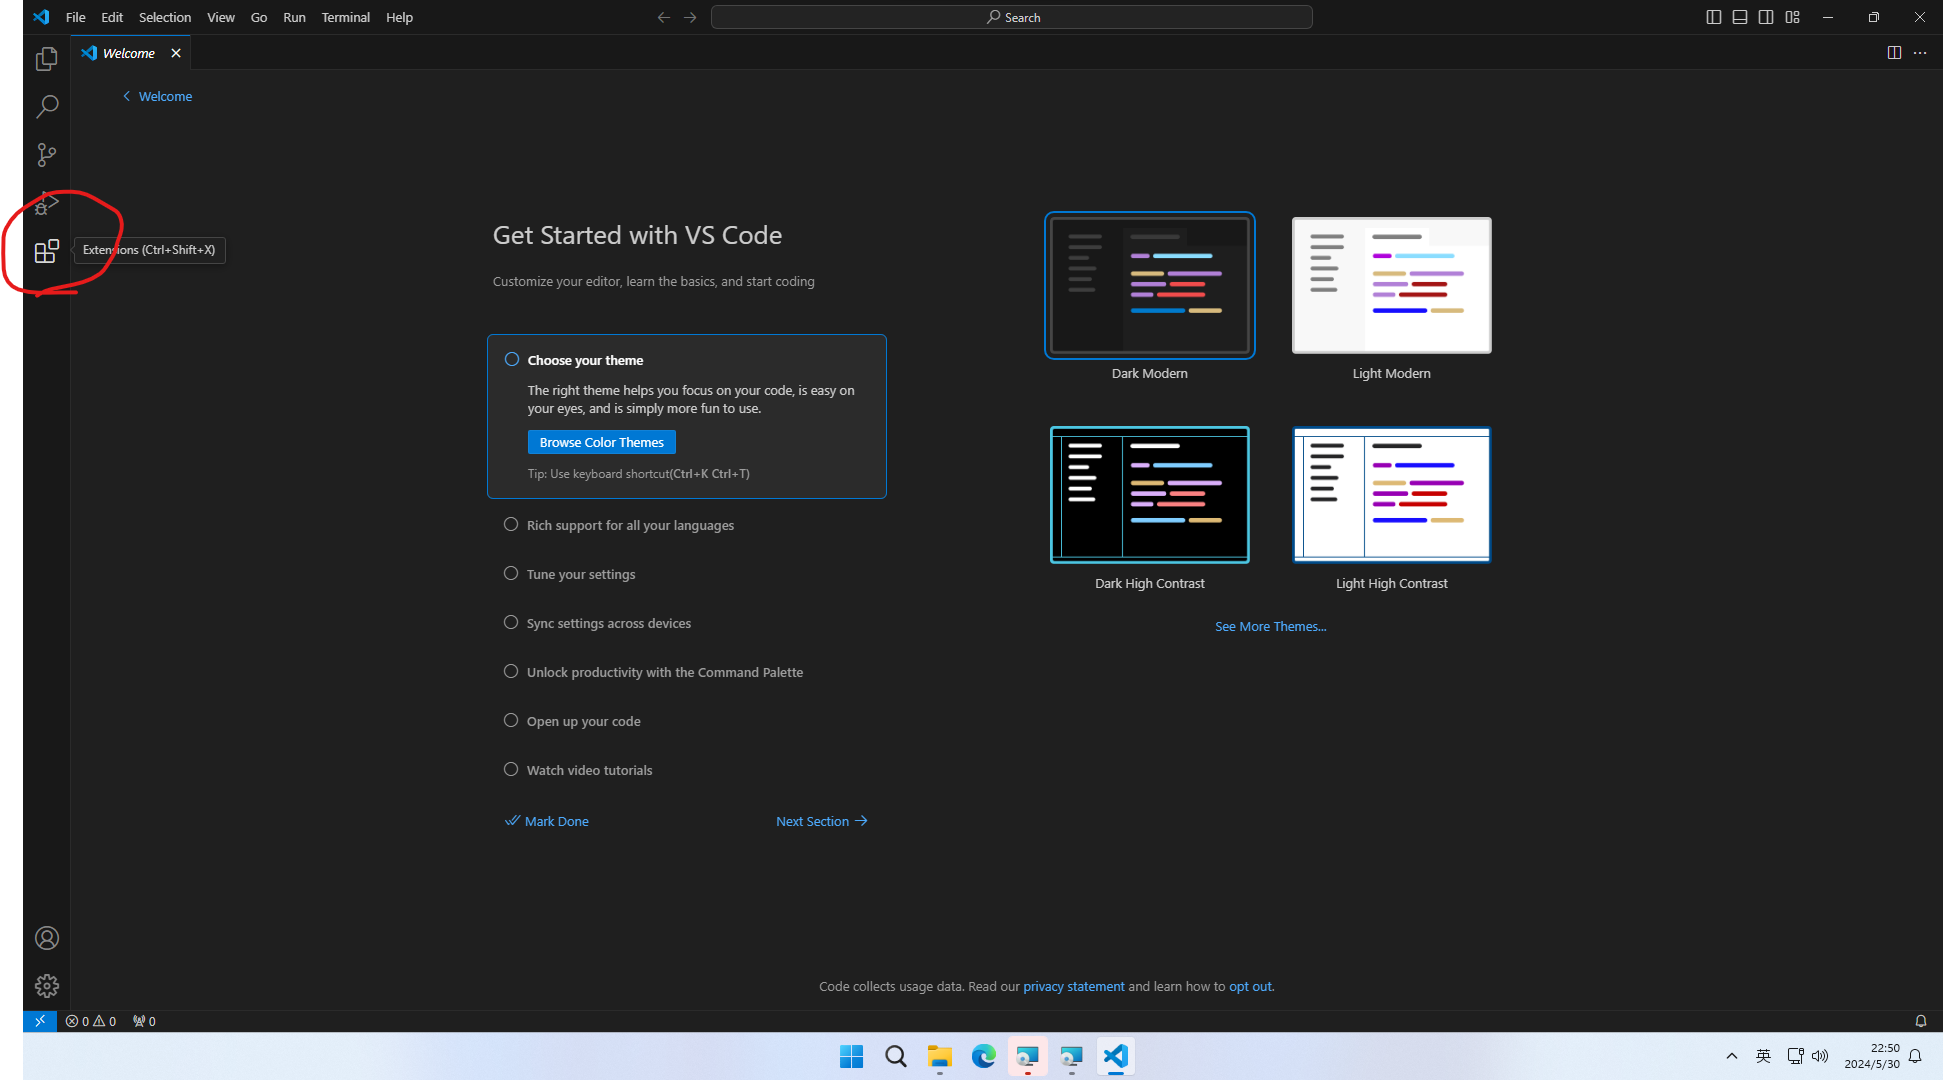
Task: Click Browse Color Themes button
Action: coord(601,442)
